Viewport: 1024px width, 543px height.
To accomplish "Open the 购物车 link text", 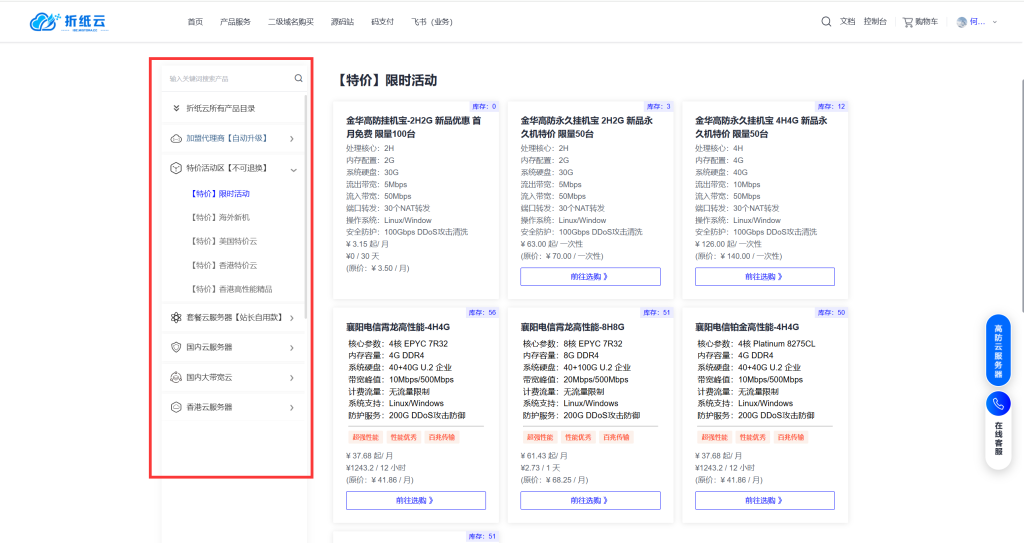I will click(926, 22).
